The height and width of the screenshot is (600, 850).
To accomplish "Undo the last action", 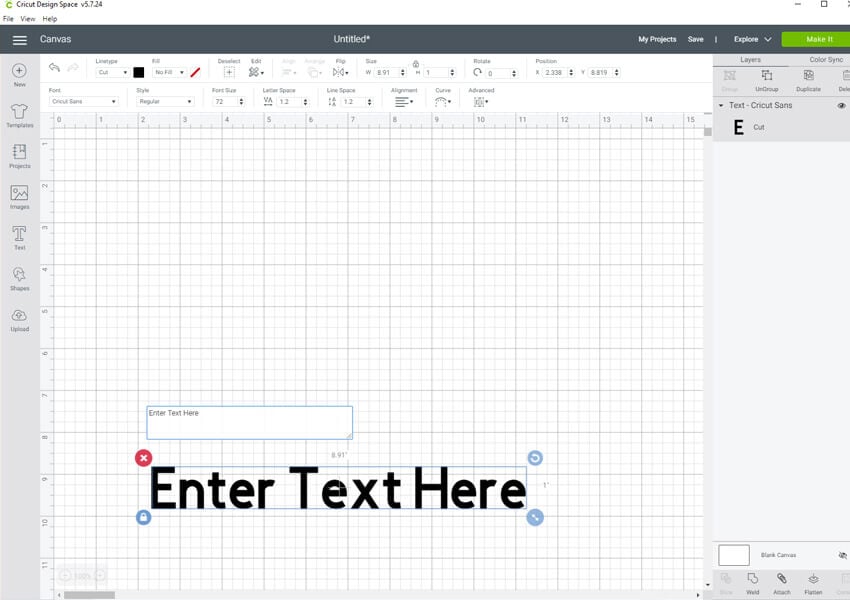I will [54, 67].
